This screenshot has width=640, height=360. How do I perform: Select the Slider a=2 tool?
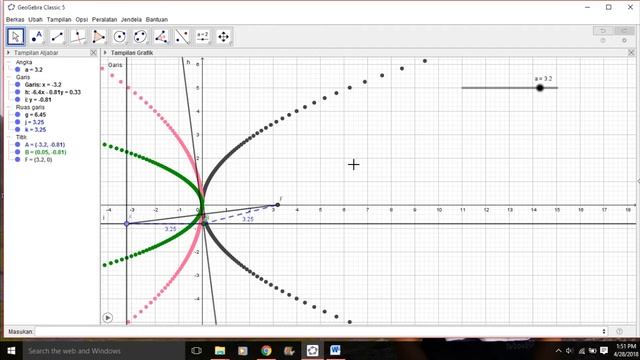pyautogui.click(x=203, y=37)
